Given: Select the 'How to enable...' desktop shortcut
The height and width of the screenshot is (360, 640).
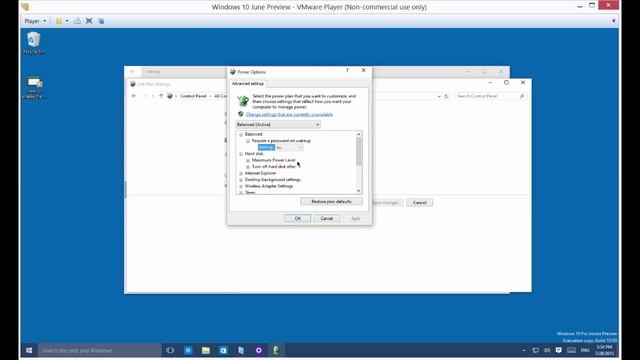Looking at the screenshot, I should pyautogui.click(x=34, y=87).
